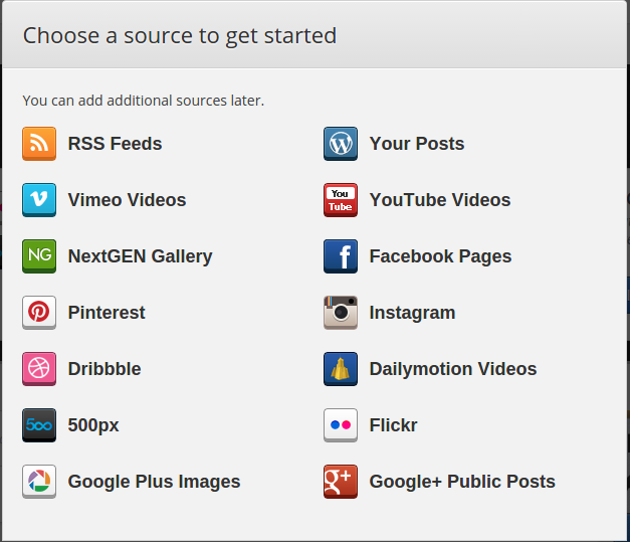The height and width of the screenshot is (542, 630).
Task: Choose Dailymotion Videos label
Action: click(x=453, y=370)
